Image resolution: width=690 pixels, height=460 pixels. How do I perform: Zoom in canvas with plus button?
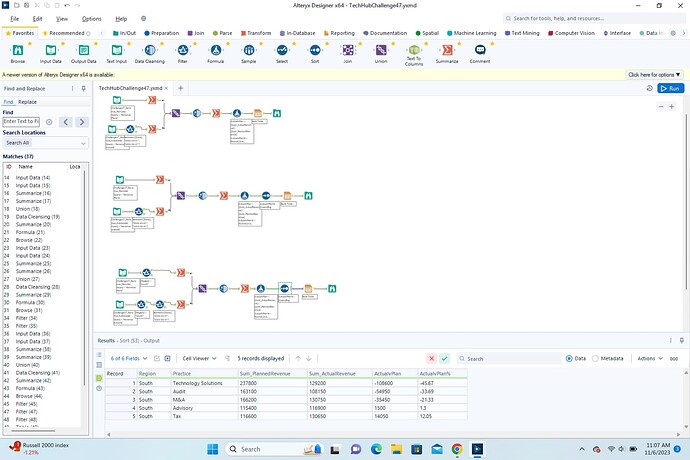click(x=672, y=107)
